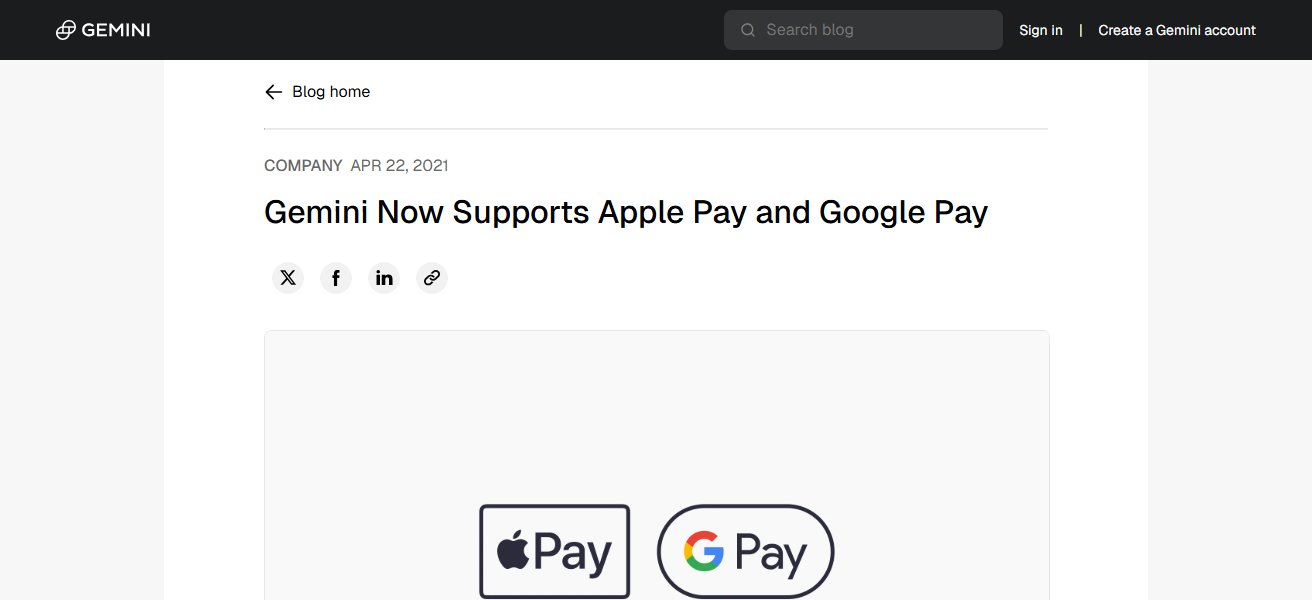This screenshot has width=1312, height=600.
Task: Return to Blog home
Action: 329,91
